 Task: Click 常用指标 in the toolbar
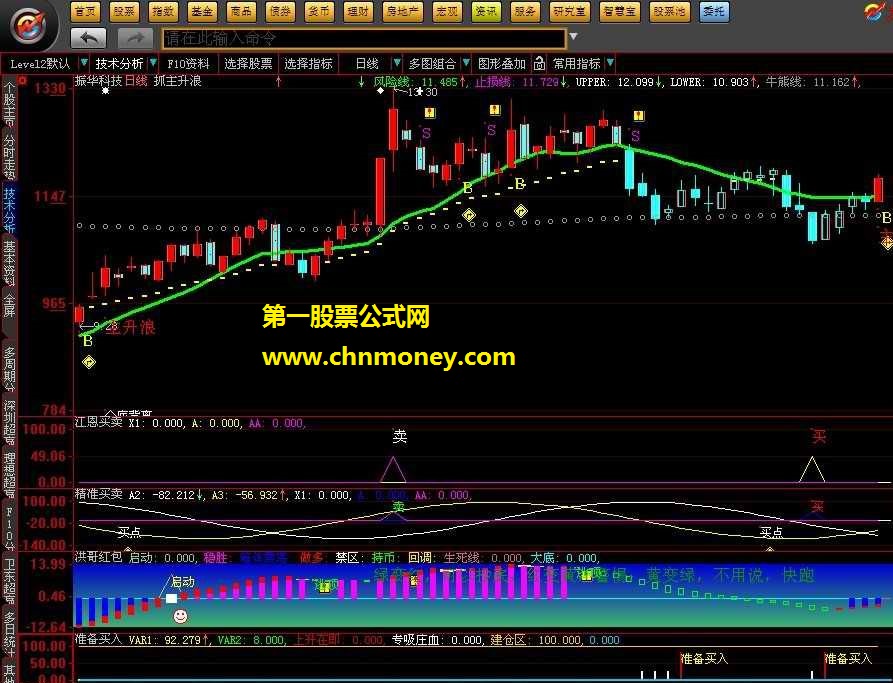point(576,63)
